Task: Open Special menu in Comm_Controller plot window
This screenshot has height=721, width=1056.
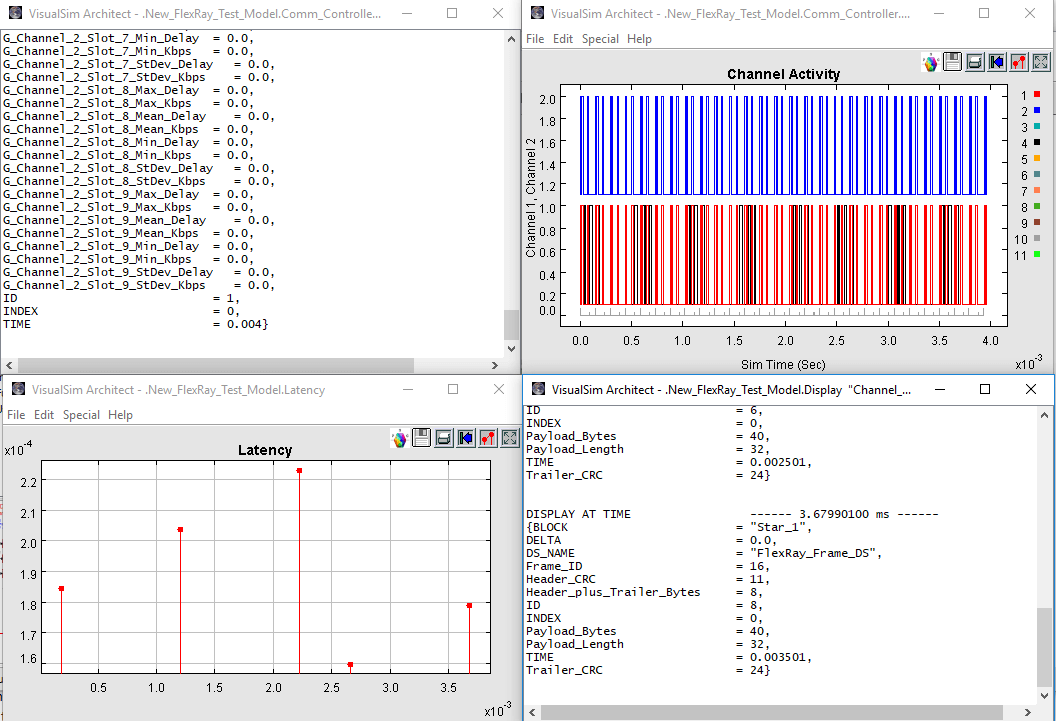Action: point(600,39)
